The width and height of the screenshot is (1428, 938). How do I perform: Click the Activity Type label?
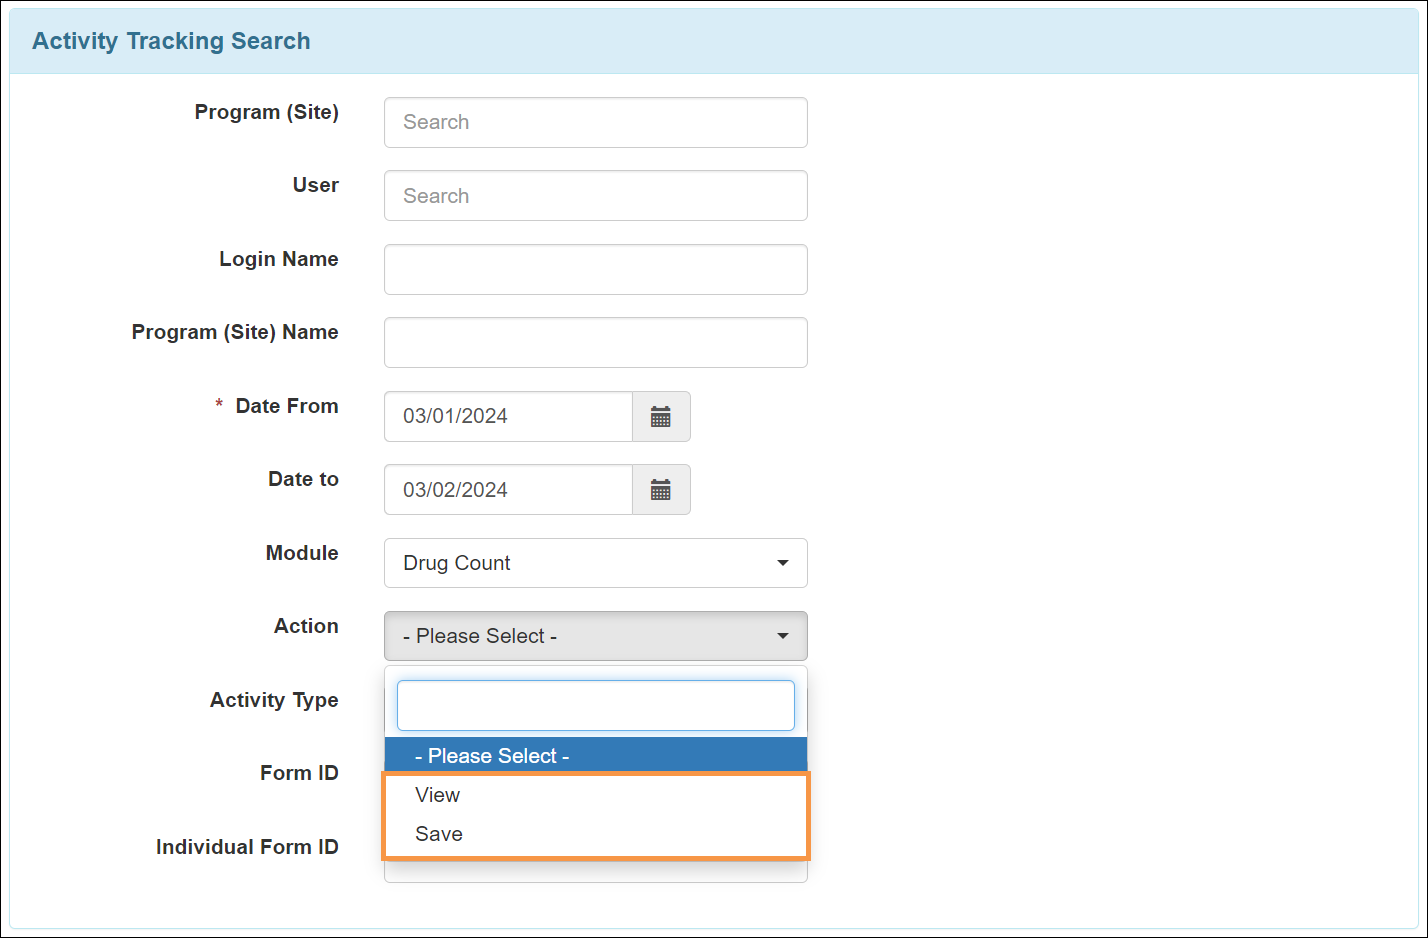274,700
